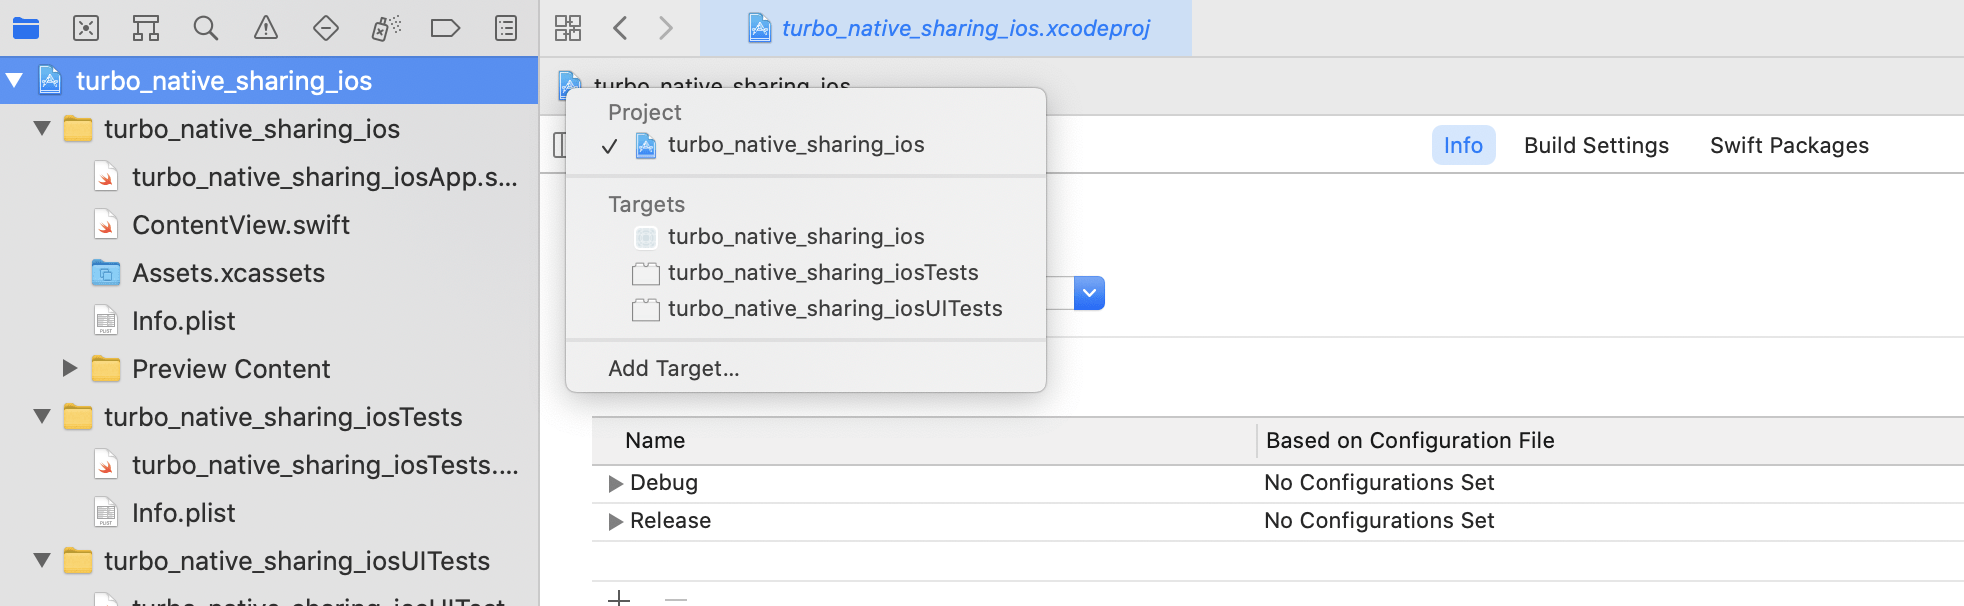Viewport: 1964px width, 606px height.
Task: Select ContentView.swift in navigator
Action: 269,225
